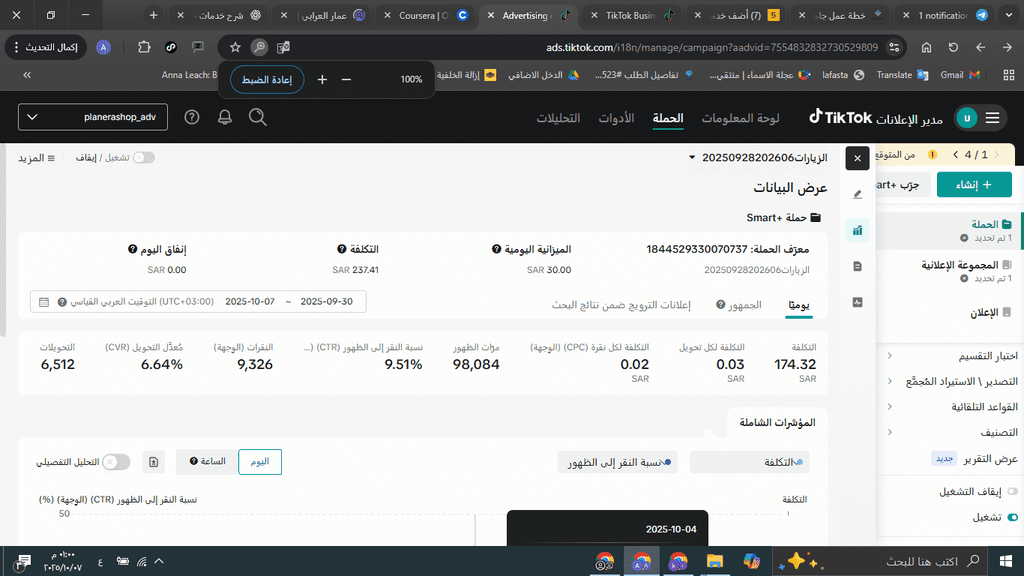Click the browser address bar URL
1024x576 pixels.
[712, 47]
